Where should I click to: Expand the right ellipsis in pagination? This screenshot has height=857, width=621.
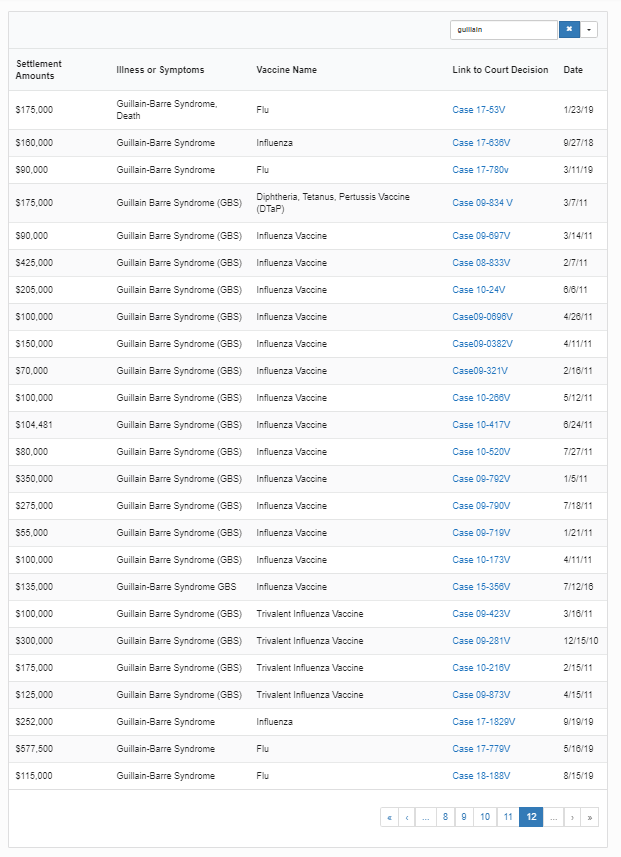pyautogui.click(x=553, y=817)
